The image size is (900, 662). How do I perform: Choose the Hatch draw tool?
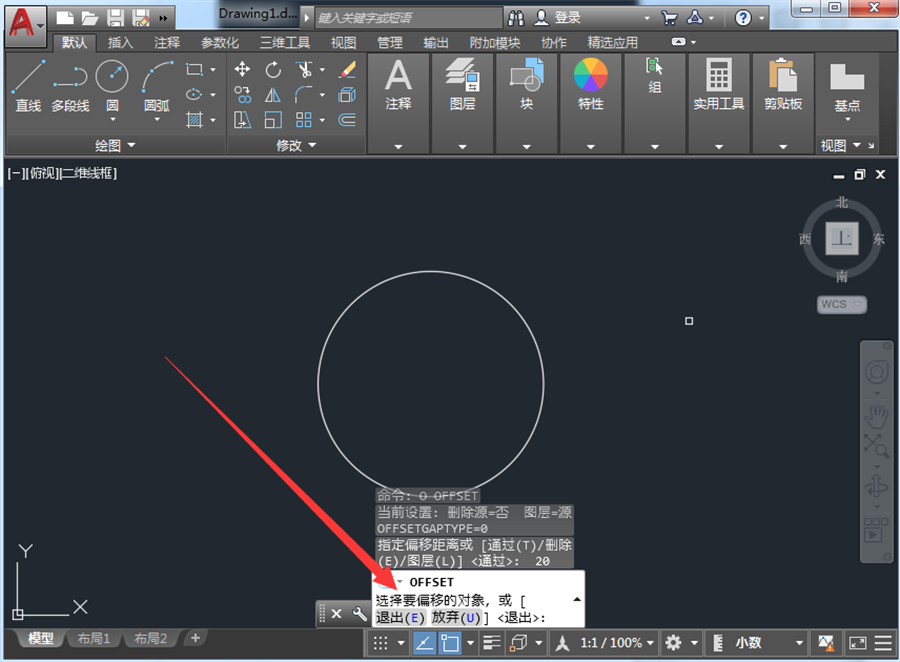pyautogui.click(x=195, y=119)
